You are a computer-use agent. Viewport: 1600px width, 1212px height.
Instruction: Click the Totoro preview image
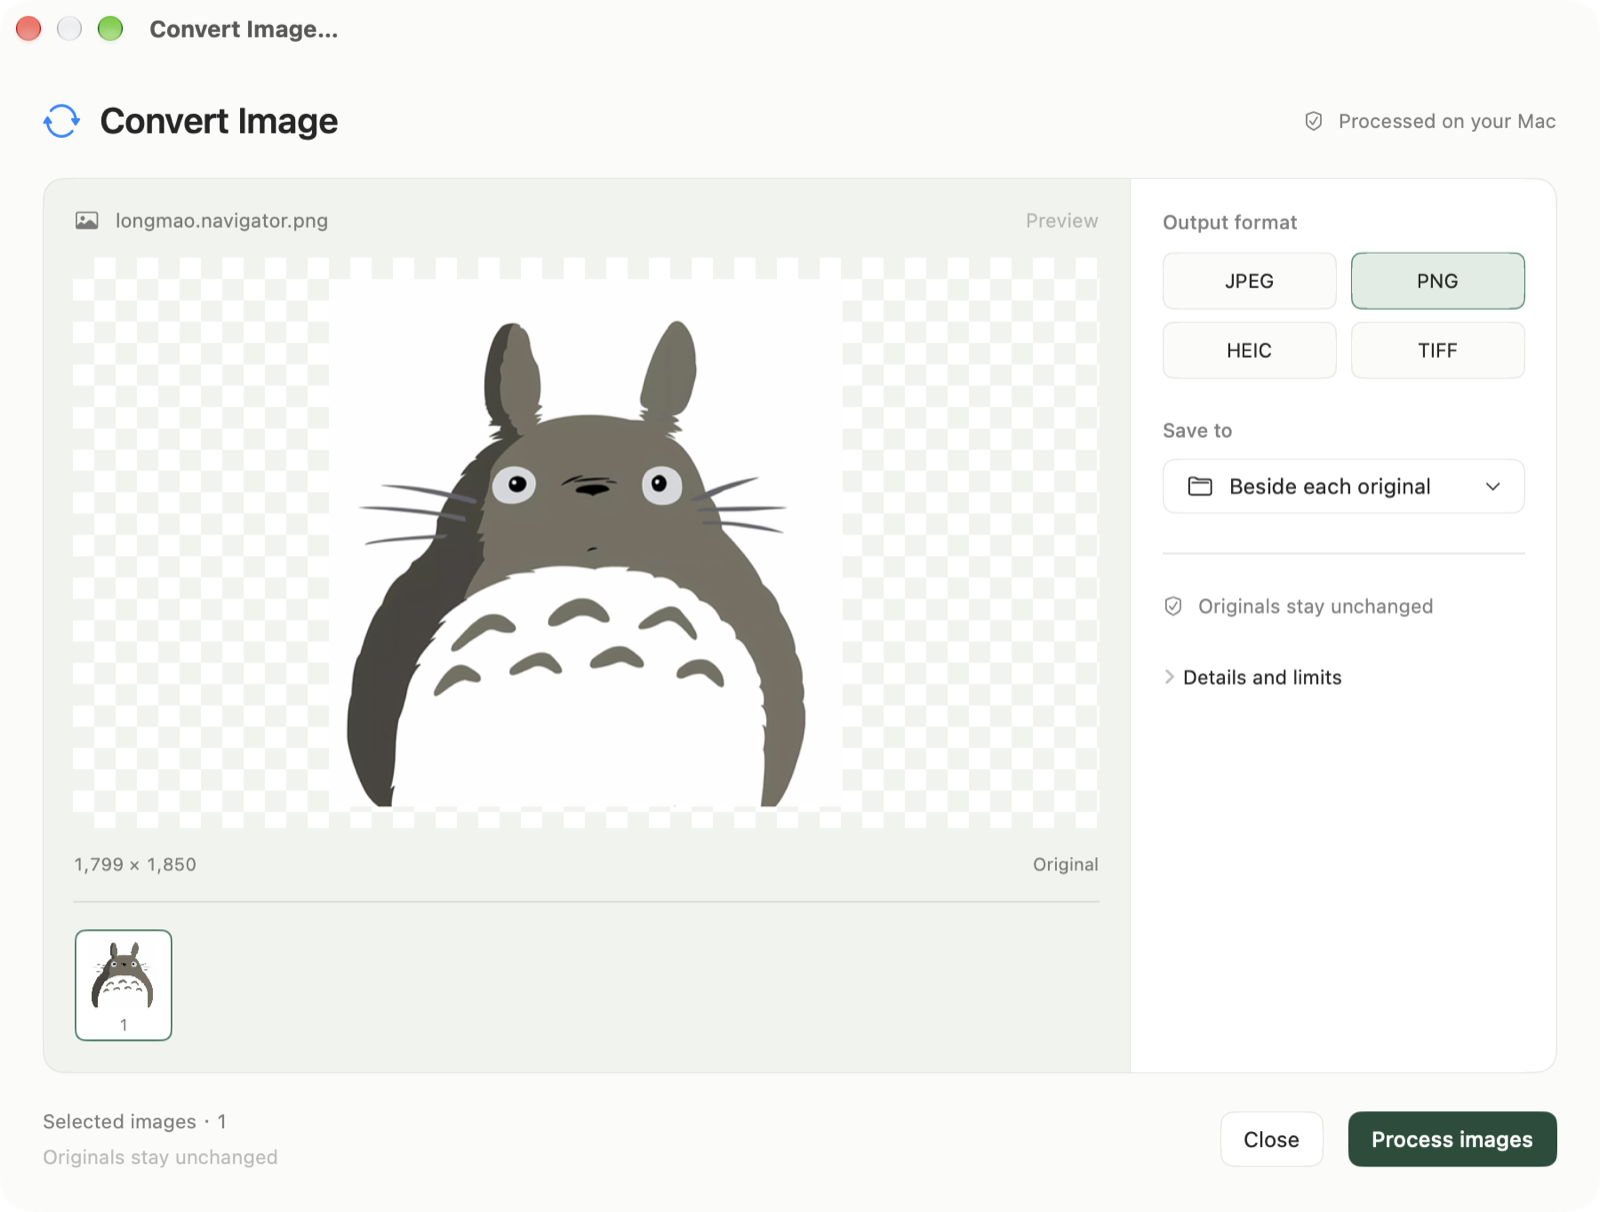pos(585,543)
